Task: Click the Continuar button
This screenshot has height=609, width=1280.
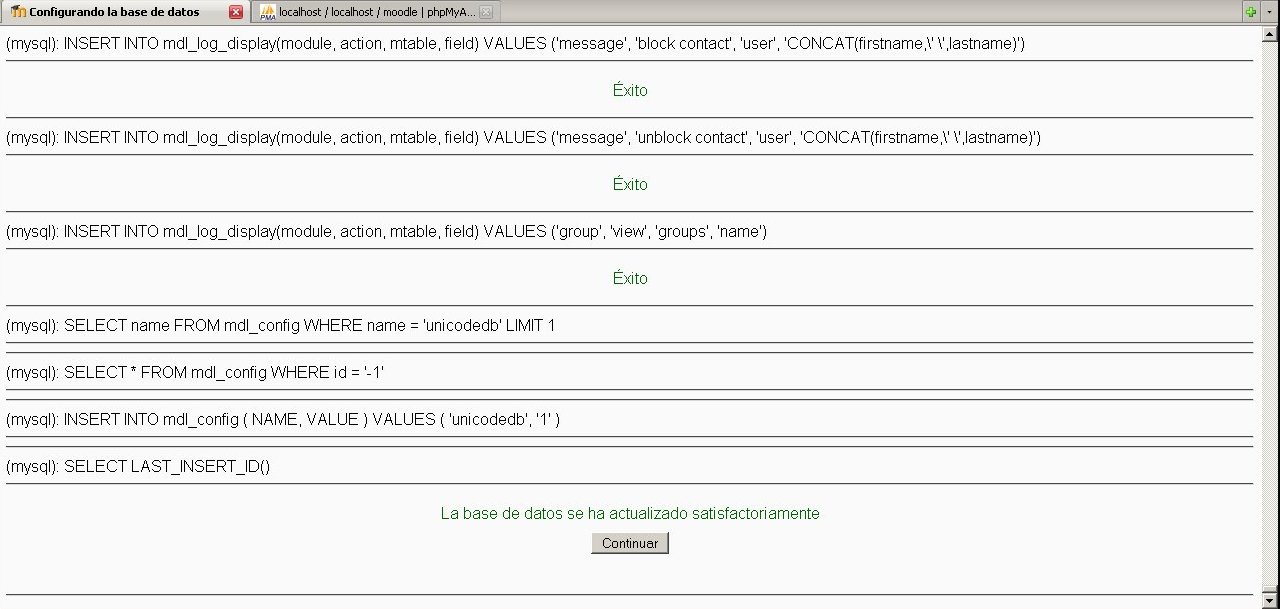Action: click(x=629, y=543)
